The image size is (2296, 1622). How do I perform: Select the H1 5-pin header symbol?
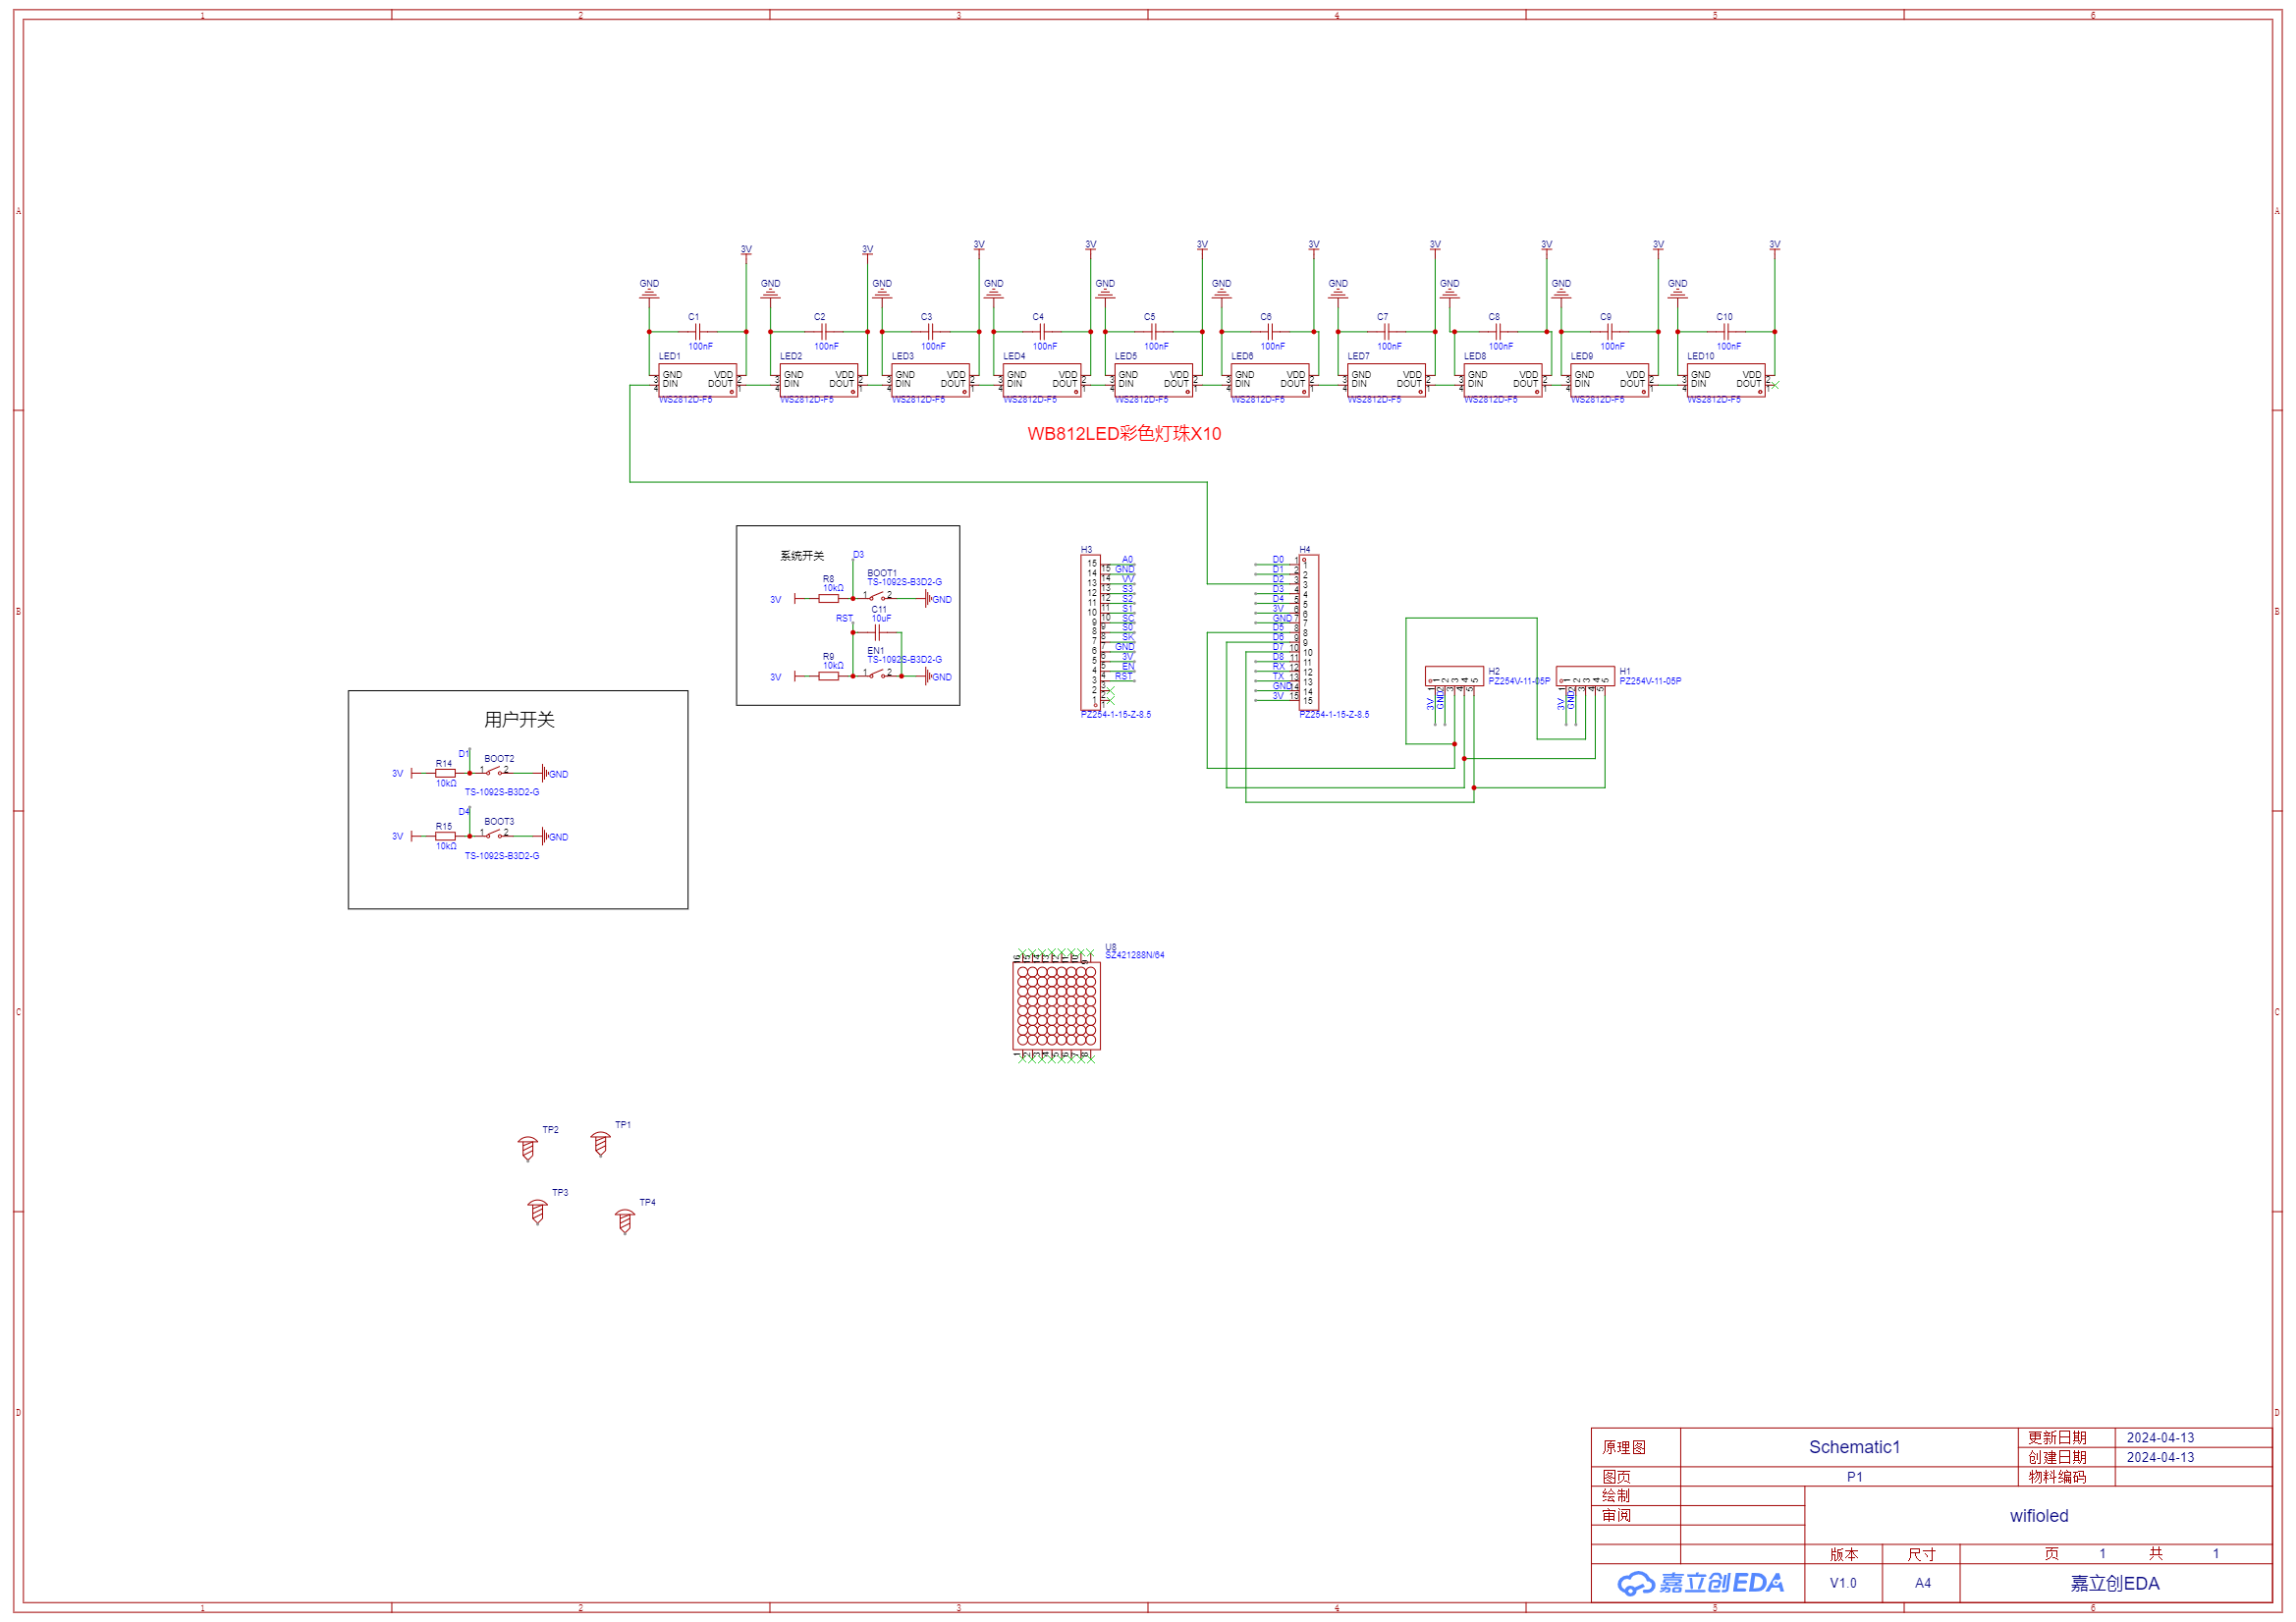coord(1585,676)
